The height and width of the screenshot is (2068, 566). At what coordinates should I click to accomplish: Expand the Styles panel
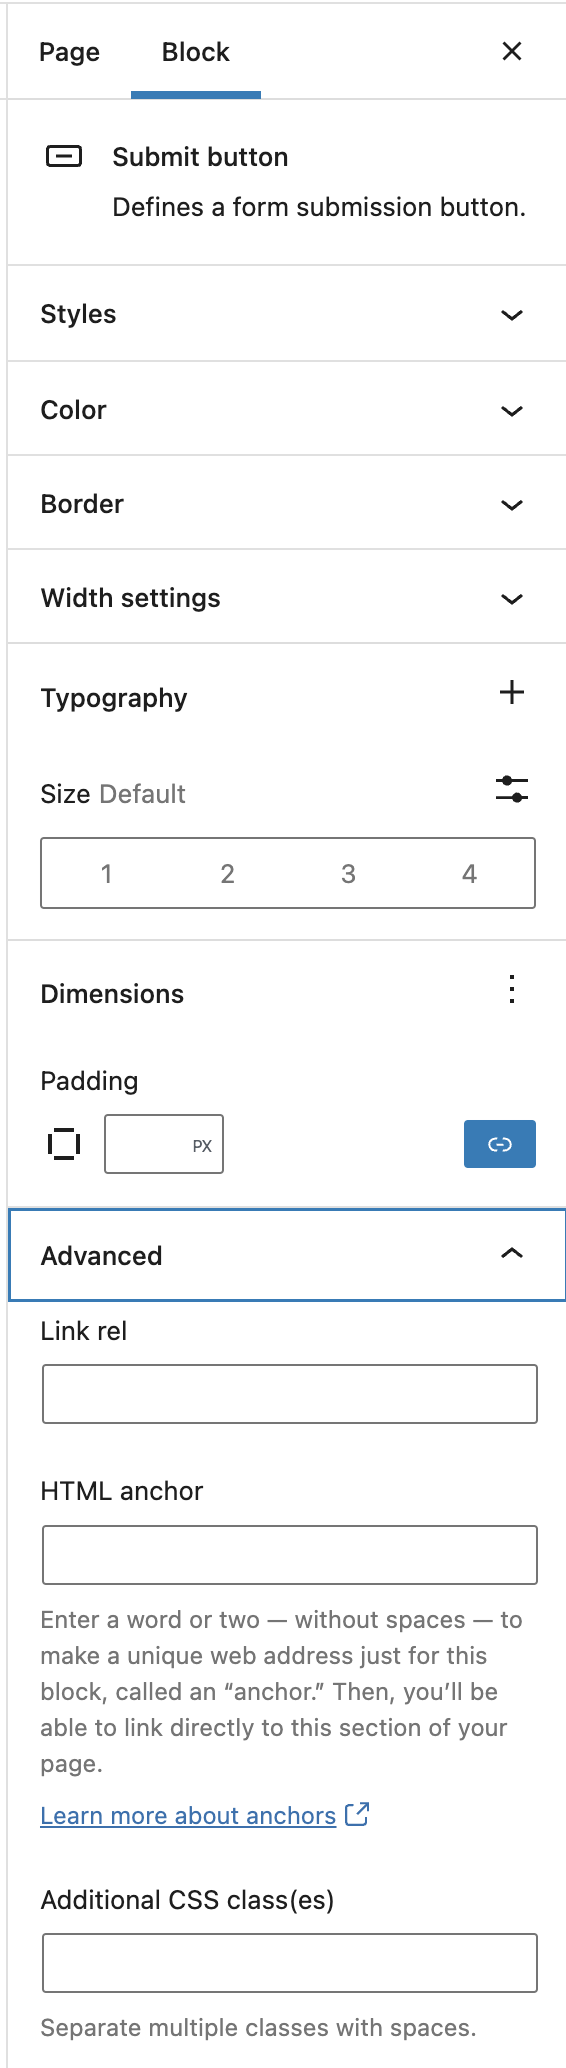point(287,314)
